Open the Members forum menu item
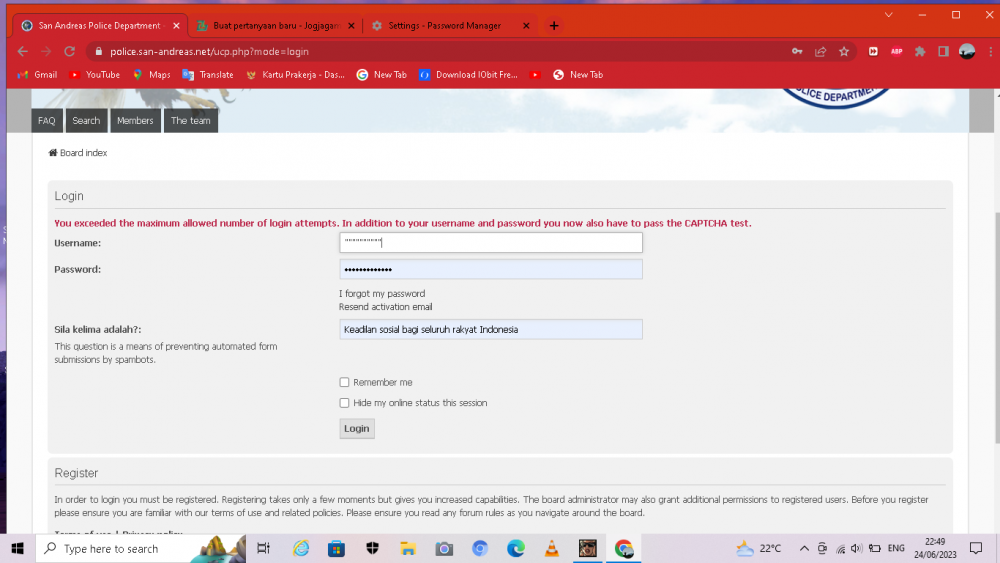This screenshot has width=1000, height=563. click(135, 121)
